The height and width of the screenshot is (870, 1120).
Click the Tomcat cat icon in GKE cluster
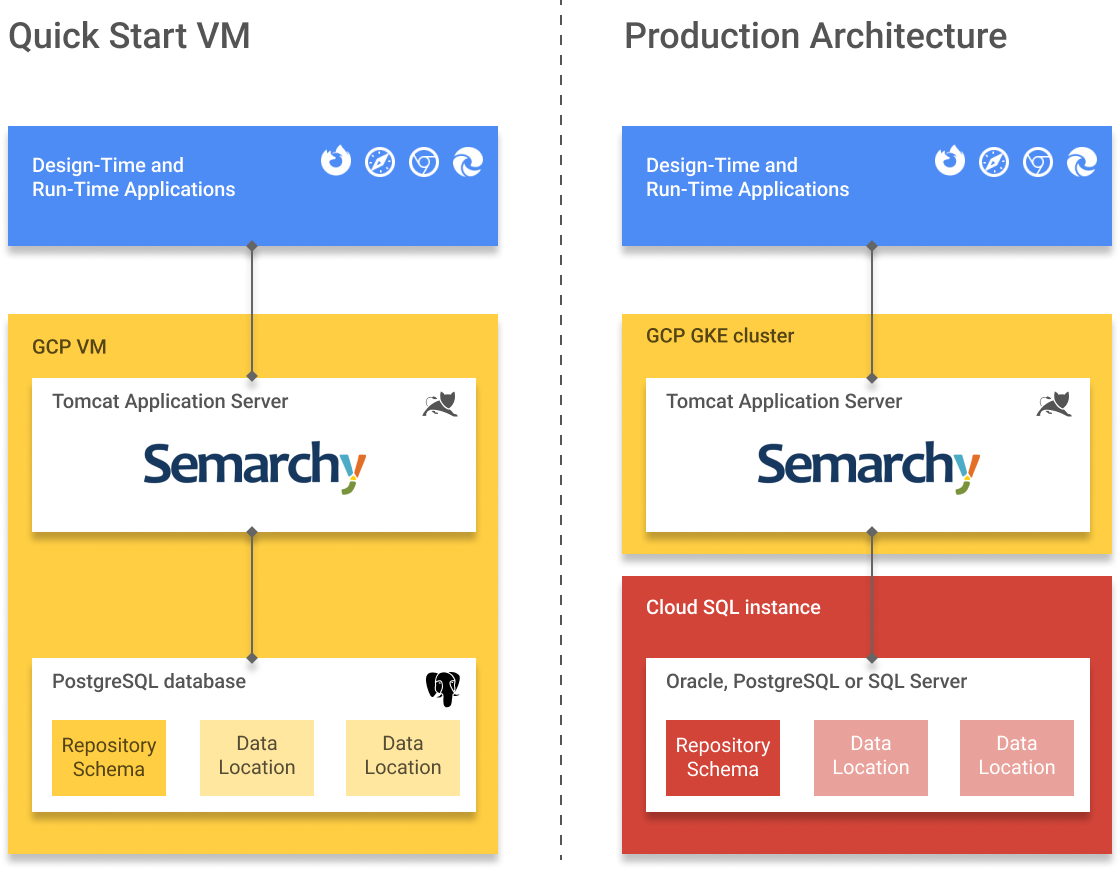click(x=1053, y=405)
